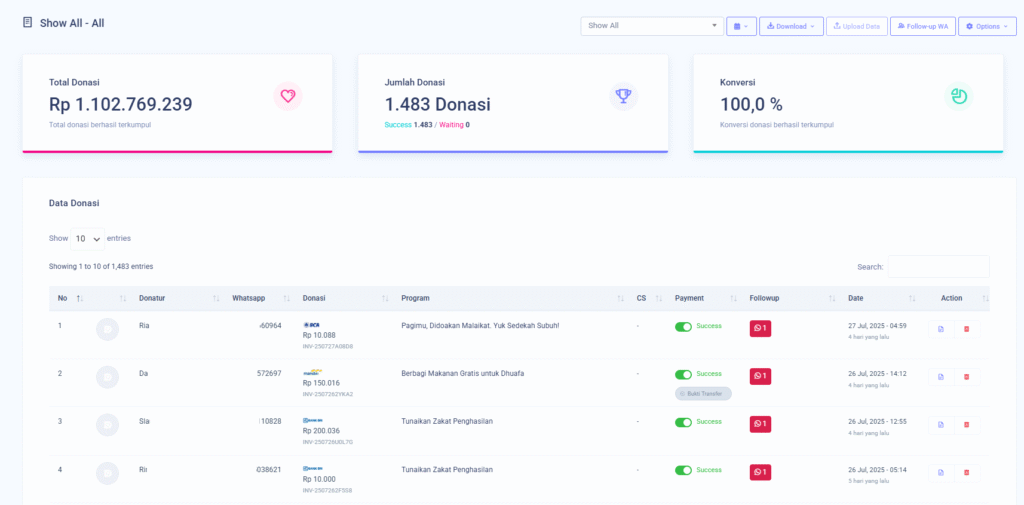Click the donor avatar in row 4
Viewport: 1024px width, 505px height.
[107, 472]
